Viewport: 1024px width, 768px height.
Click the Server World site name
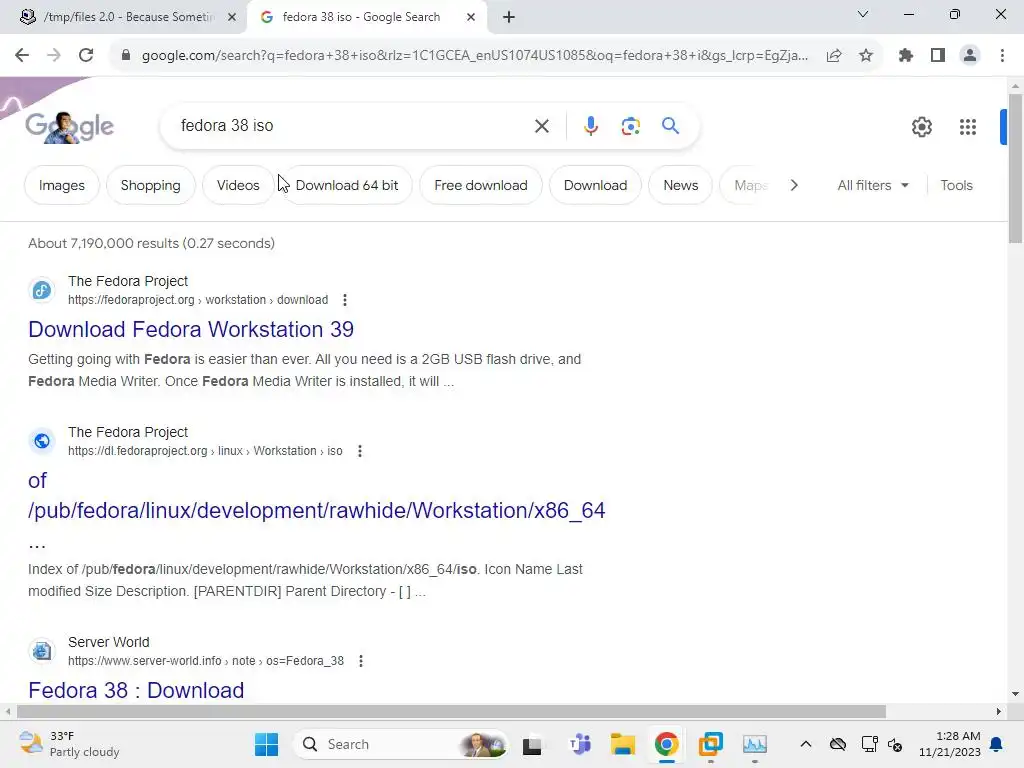108,642
